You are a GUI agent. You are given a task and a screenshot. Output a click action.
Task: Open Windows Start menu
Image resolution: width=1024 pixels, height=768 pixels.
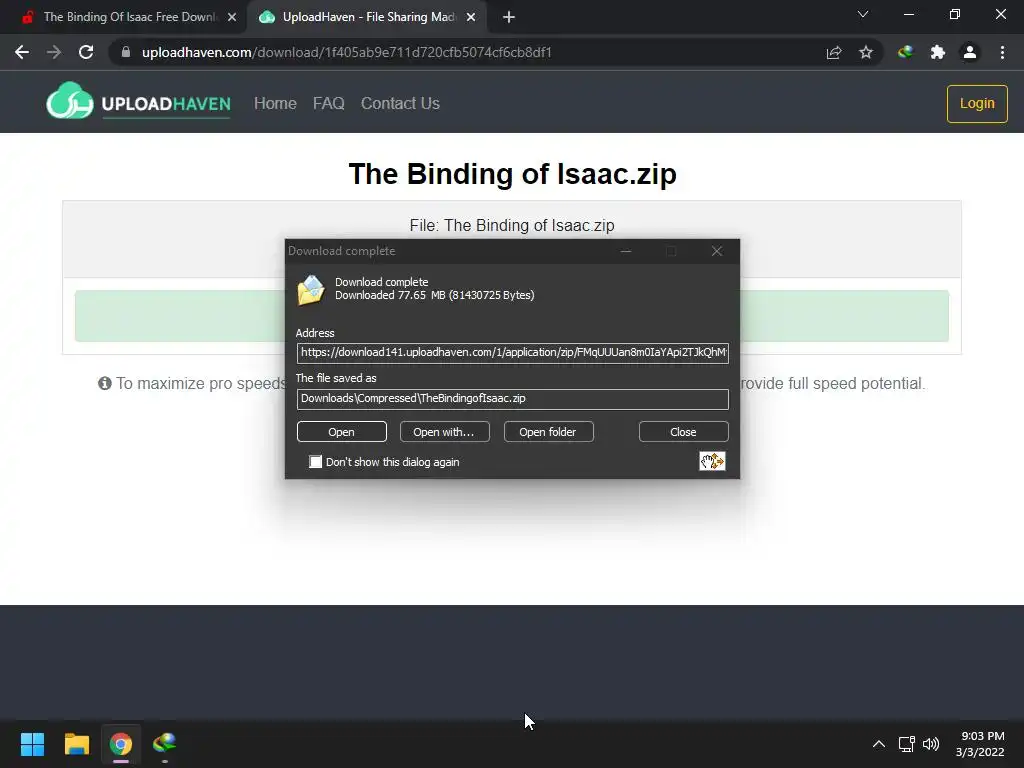[32, 744]
